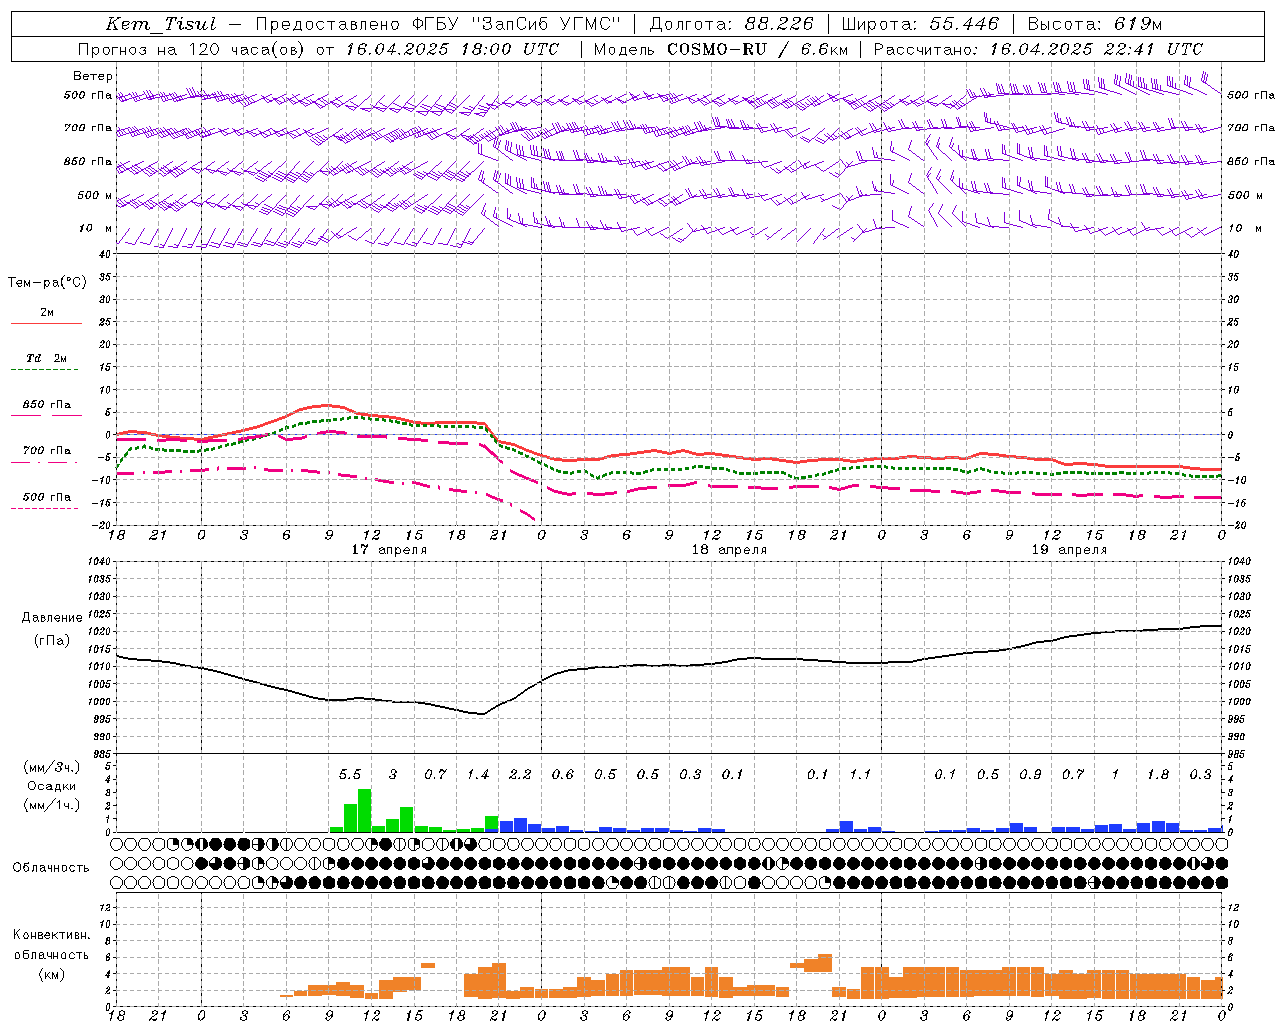
Task: Click the elevation value Высота: 619м
Action: pos(1095,24)
